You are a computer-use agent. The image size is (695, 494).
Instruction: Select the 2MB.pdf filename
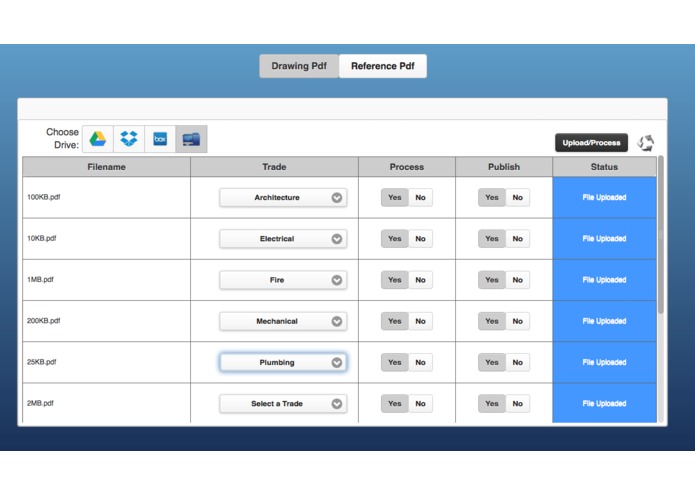click(40, 403)
